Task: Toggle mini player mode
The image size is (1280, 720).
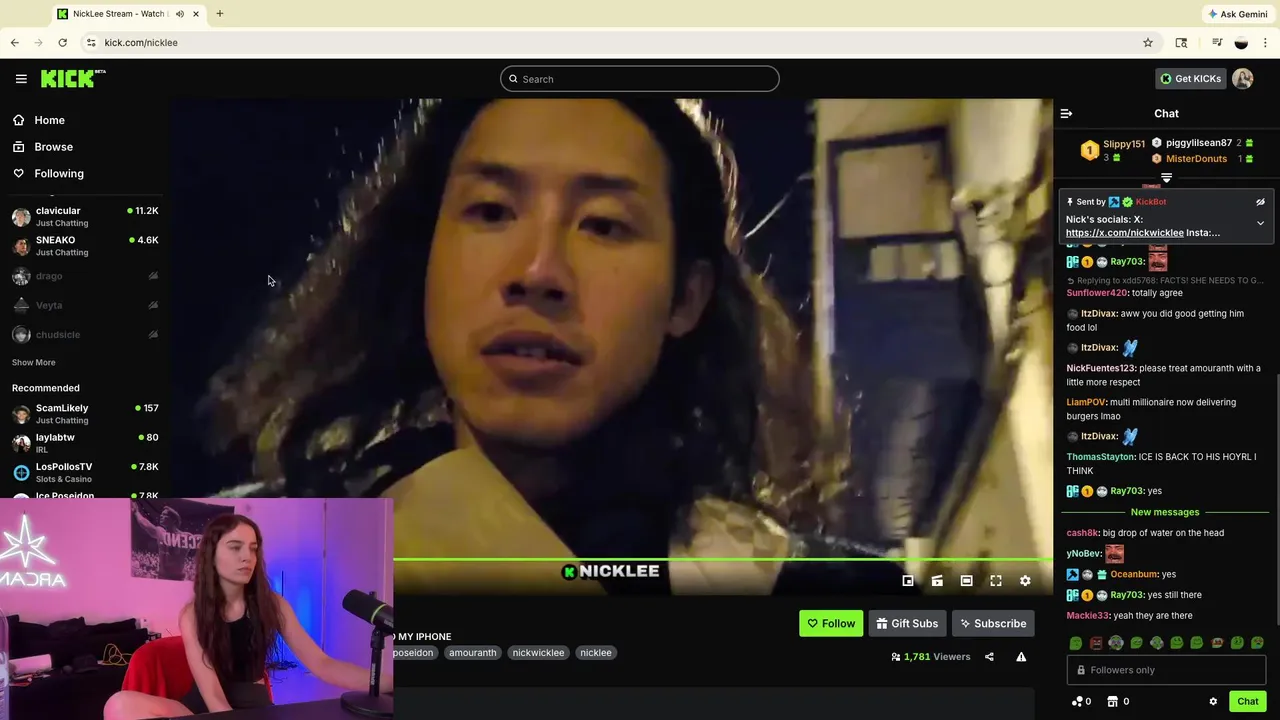Action: click(x=908, y=581)
